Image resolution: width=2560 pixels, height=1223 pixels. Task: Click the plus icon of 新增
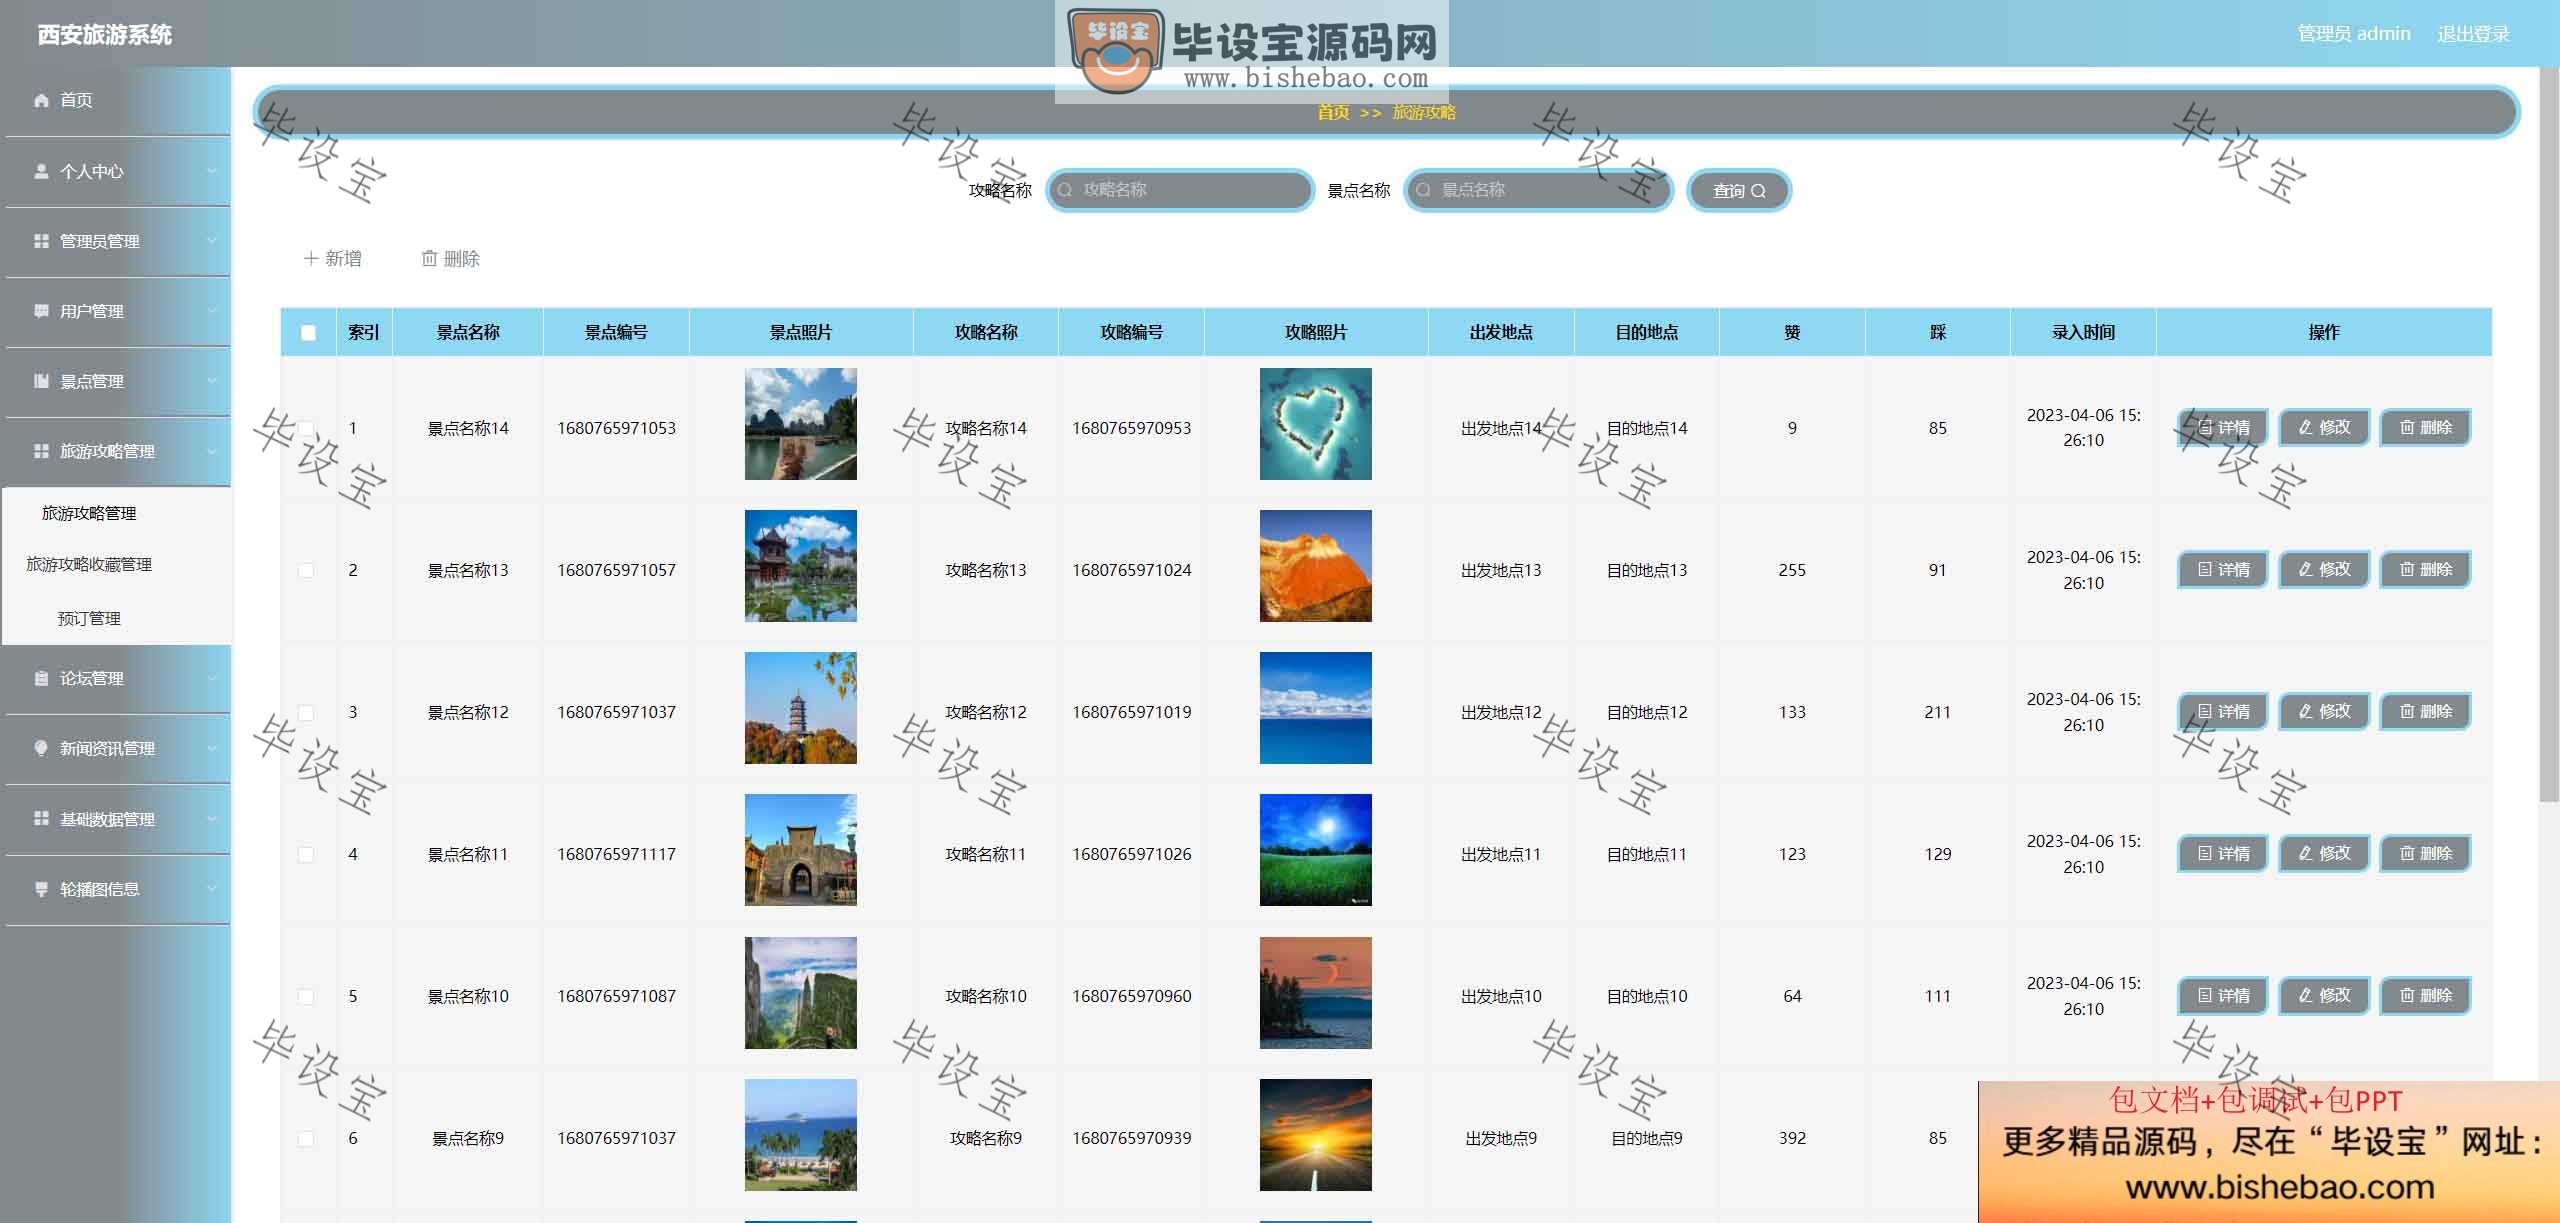pyautogui.click(x=310, y=258)
